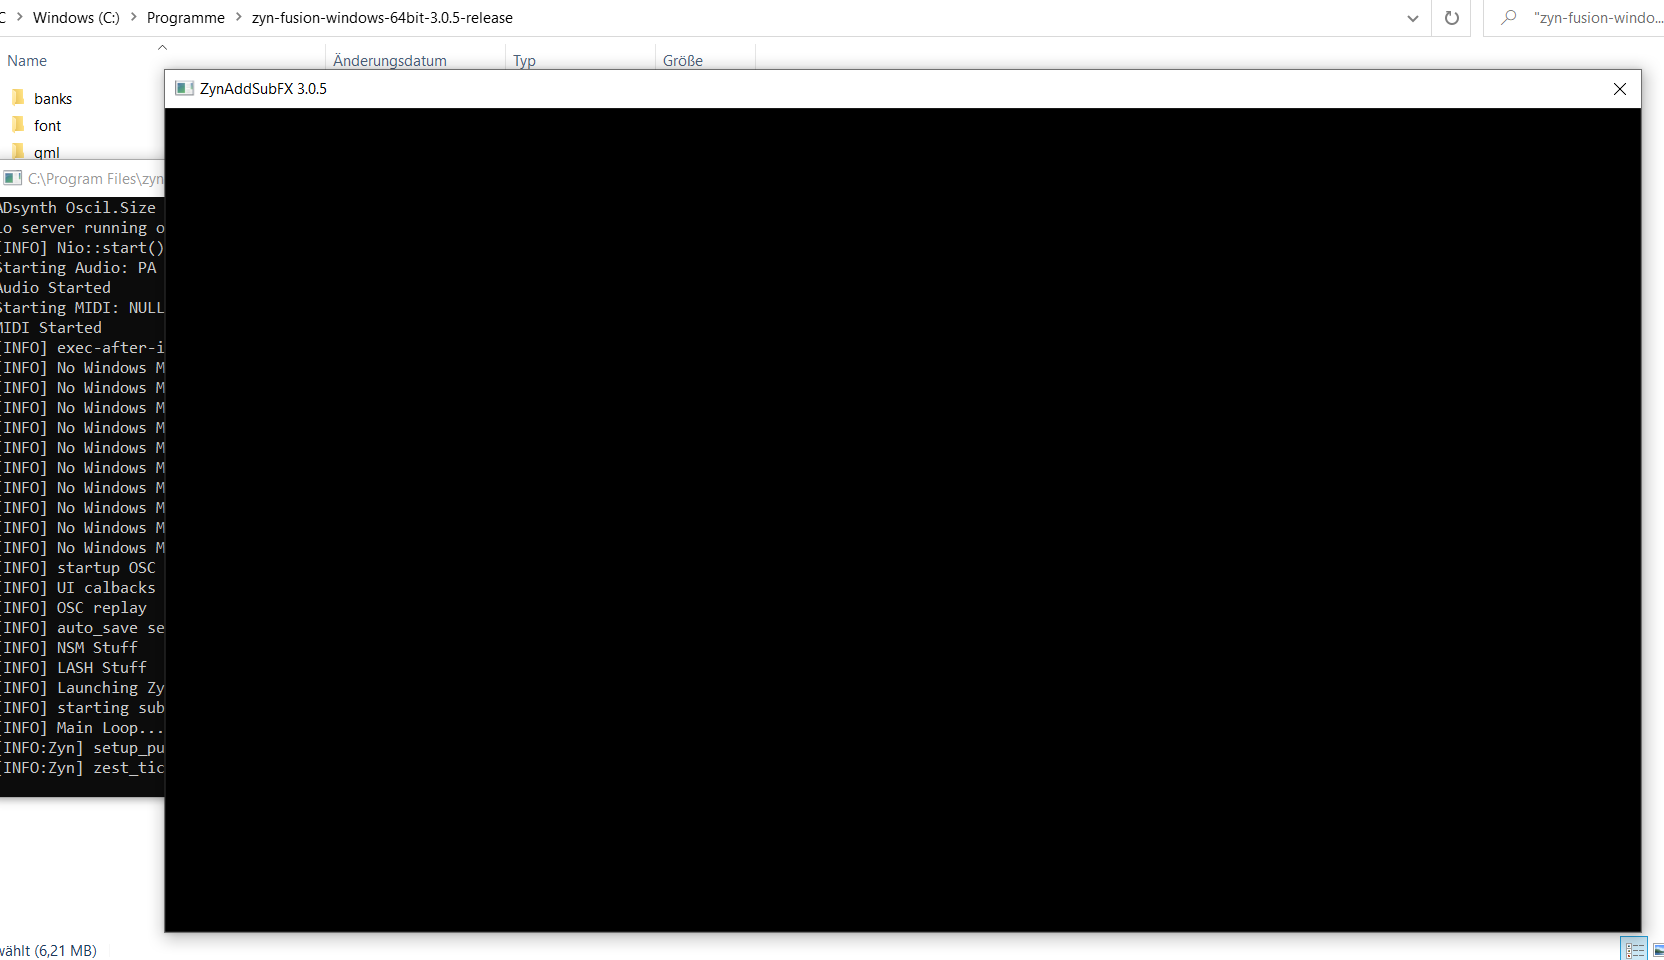Click console line 'Audio Started'

(55, 288)
